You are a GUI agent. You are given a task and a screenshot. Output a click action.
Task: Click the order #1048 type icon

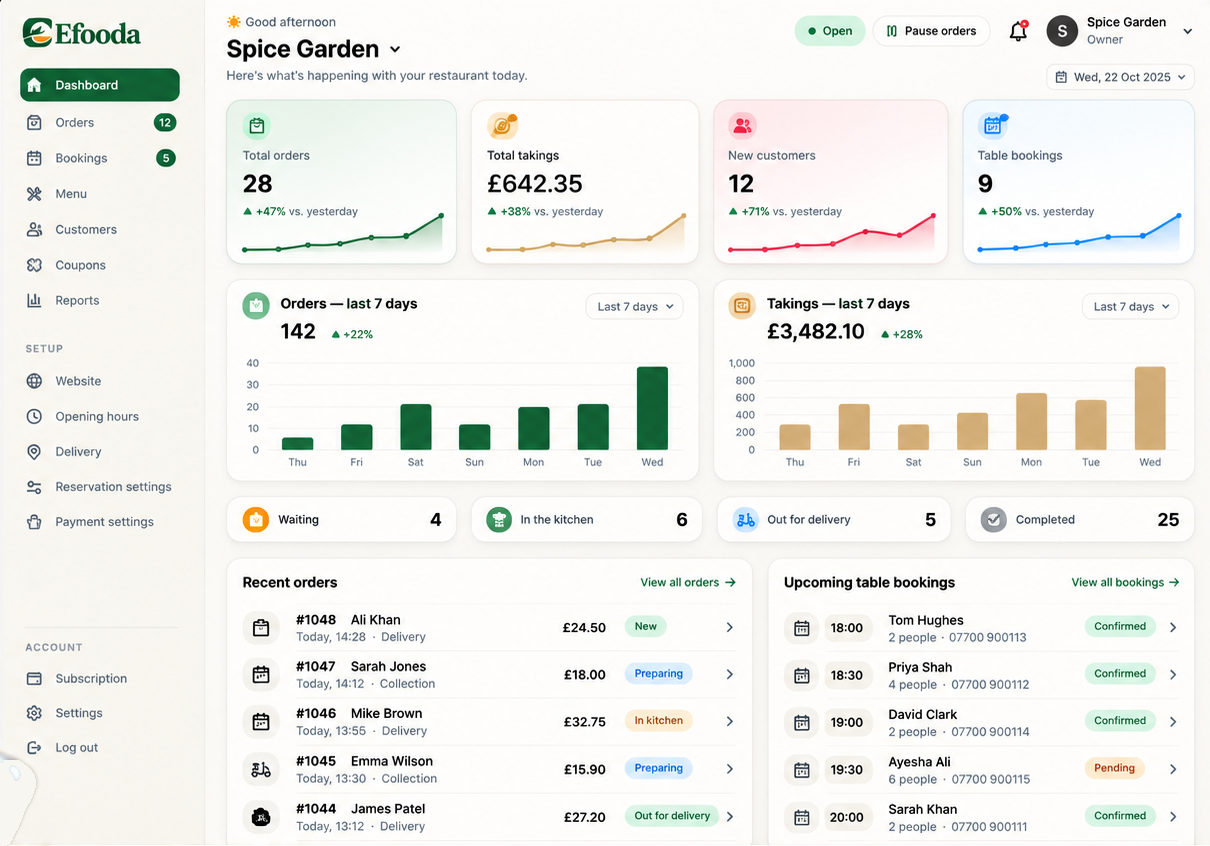click(261, 628)
